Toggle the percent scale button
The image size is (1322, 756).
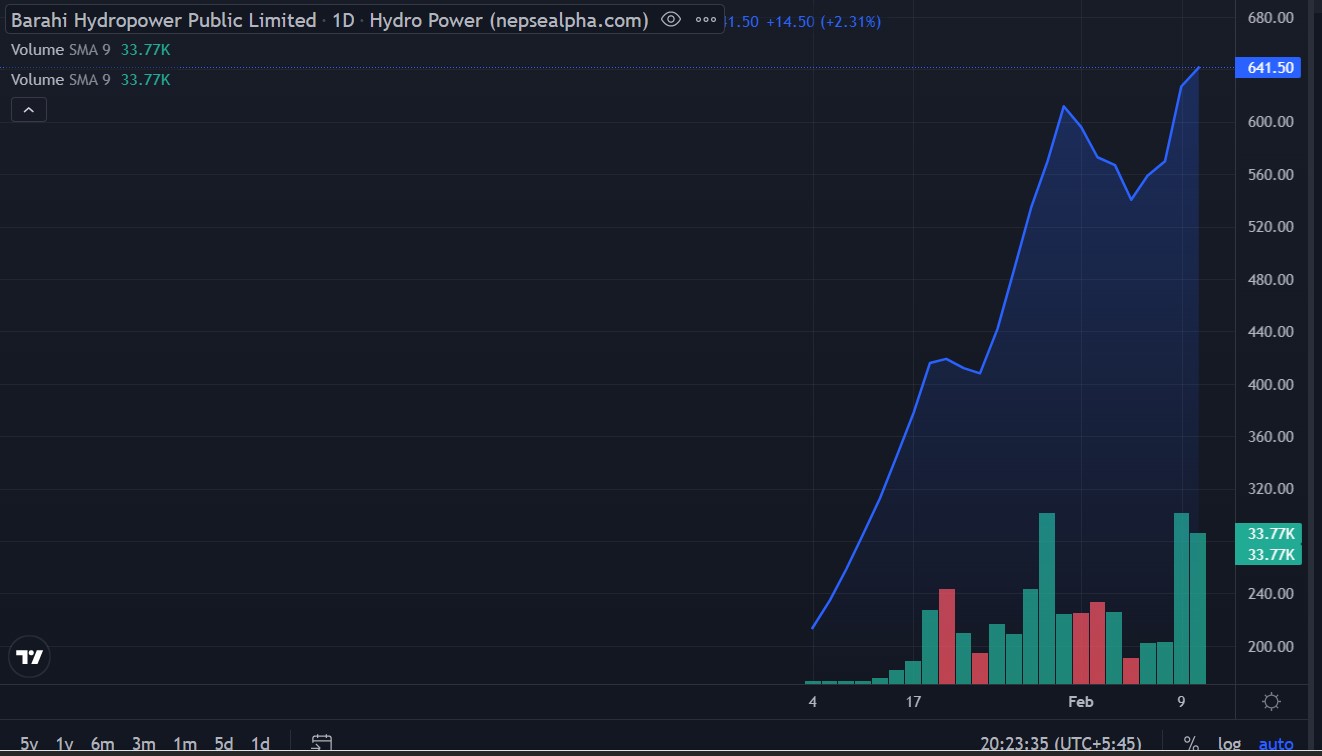coord(1191,744)
